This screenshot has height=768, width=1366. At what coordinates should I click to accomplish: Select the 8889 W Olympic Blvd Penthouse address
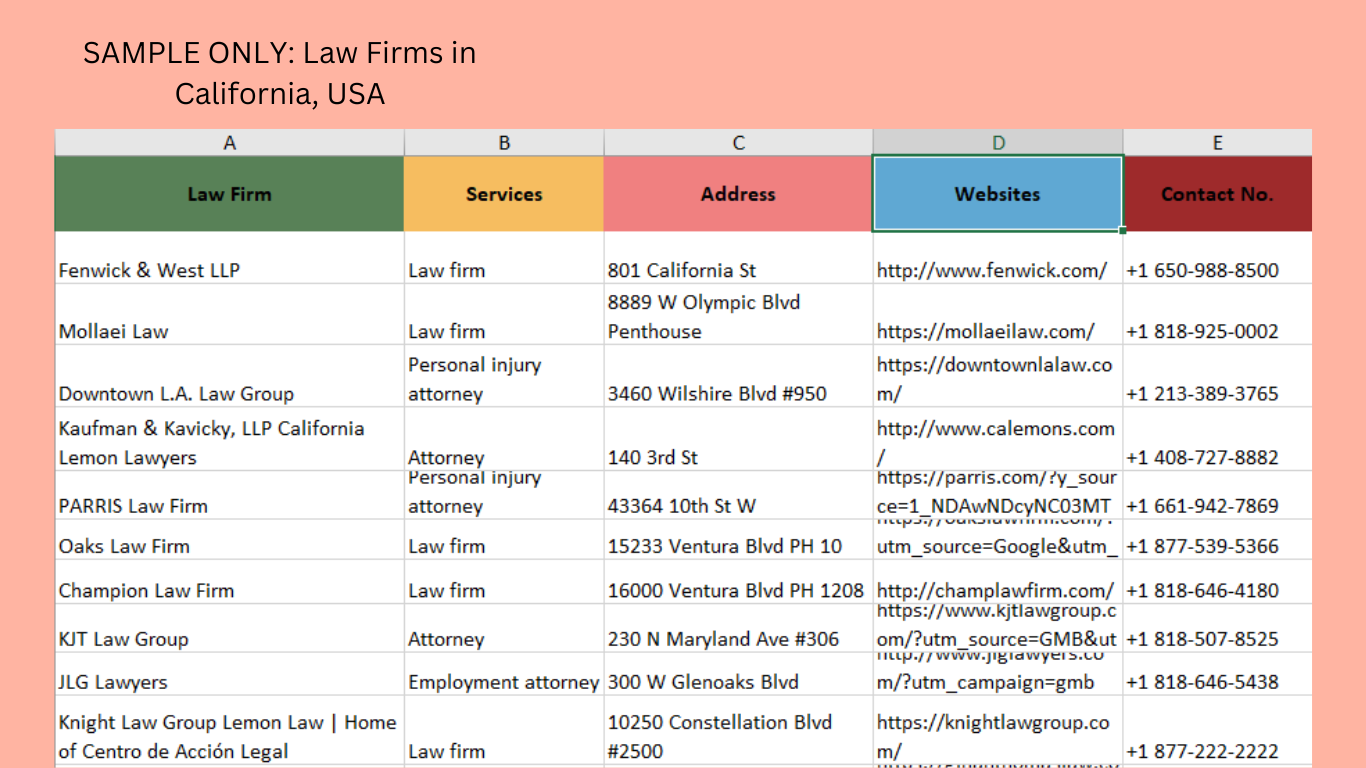click(738, 315)
